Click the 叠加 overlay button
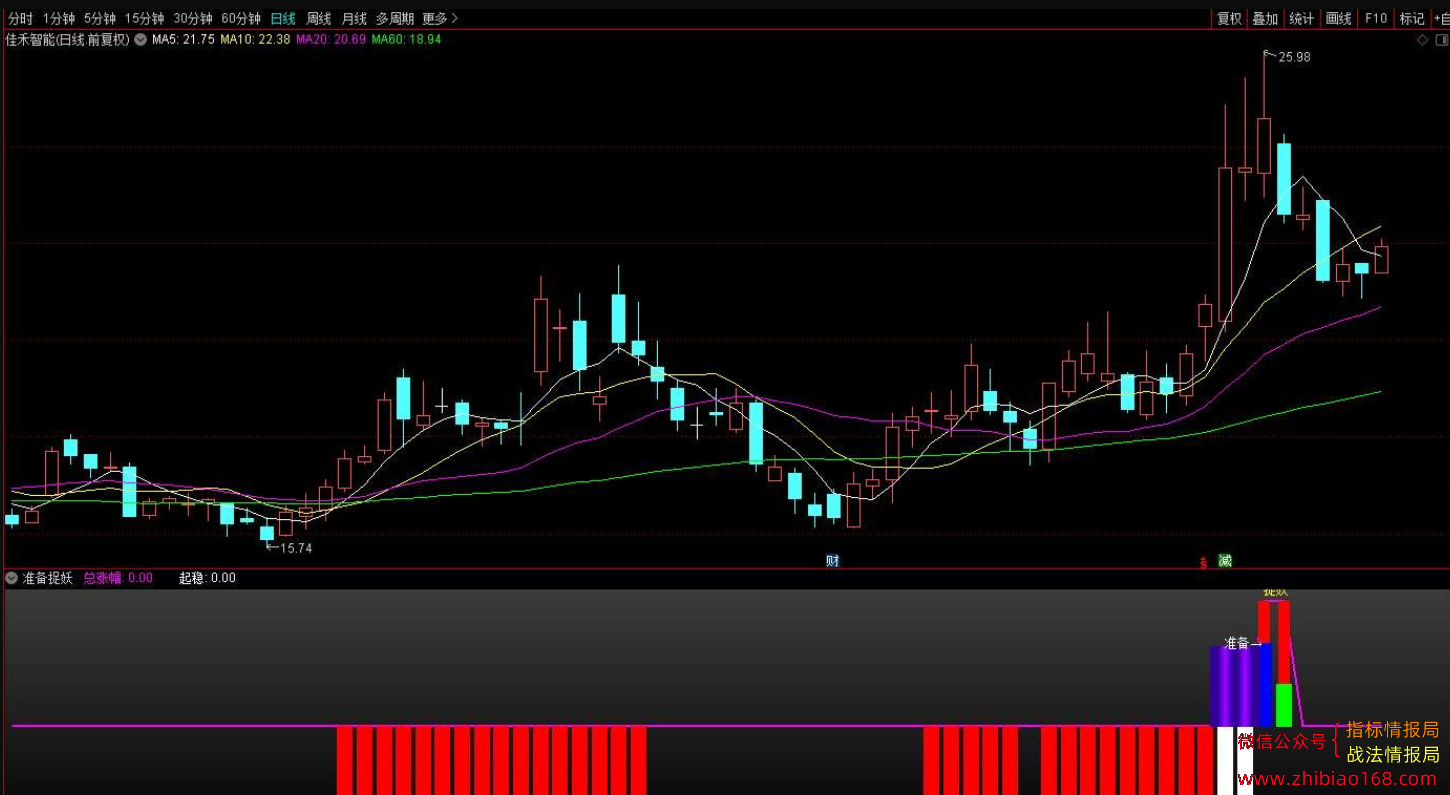 tap(1265, 19)
